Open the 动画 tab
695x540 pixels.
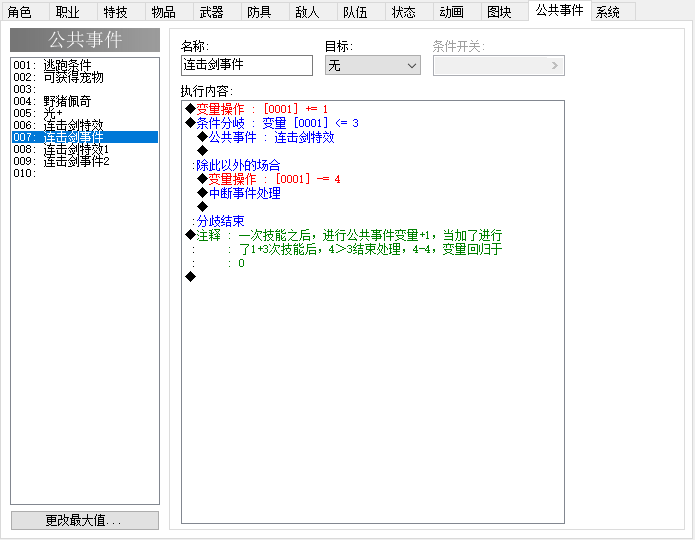[456, 12]
